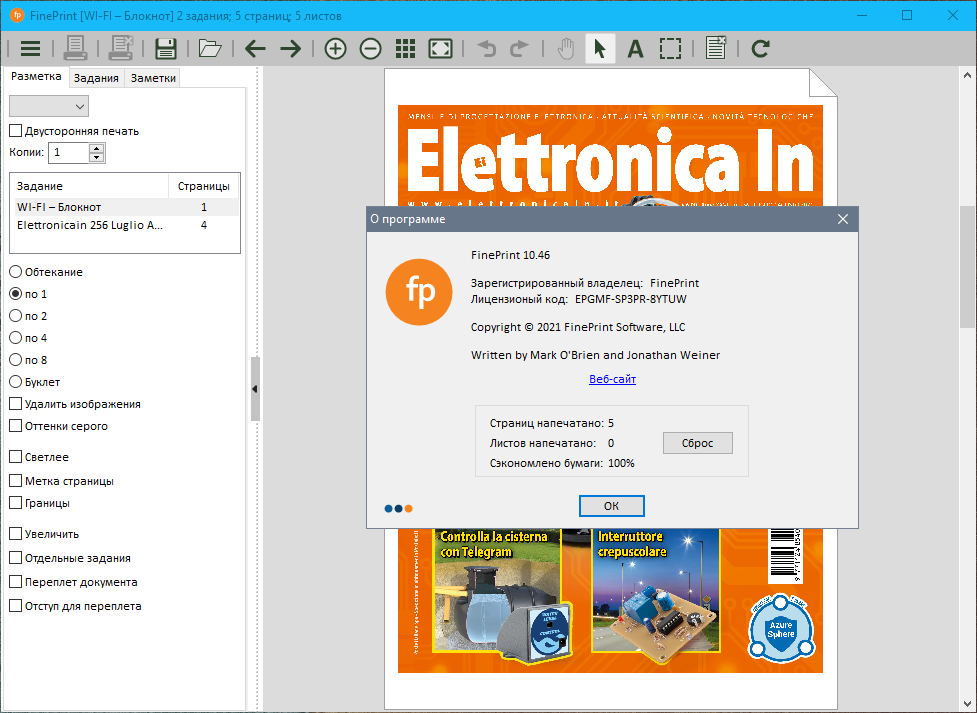
Task: Toggle the Оттенки серого checkbox
Action: (x=16, y=426)
